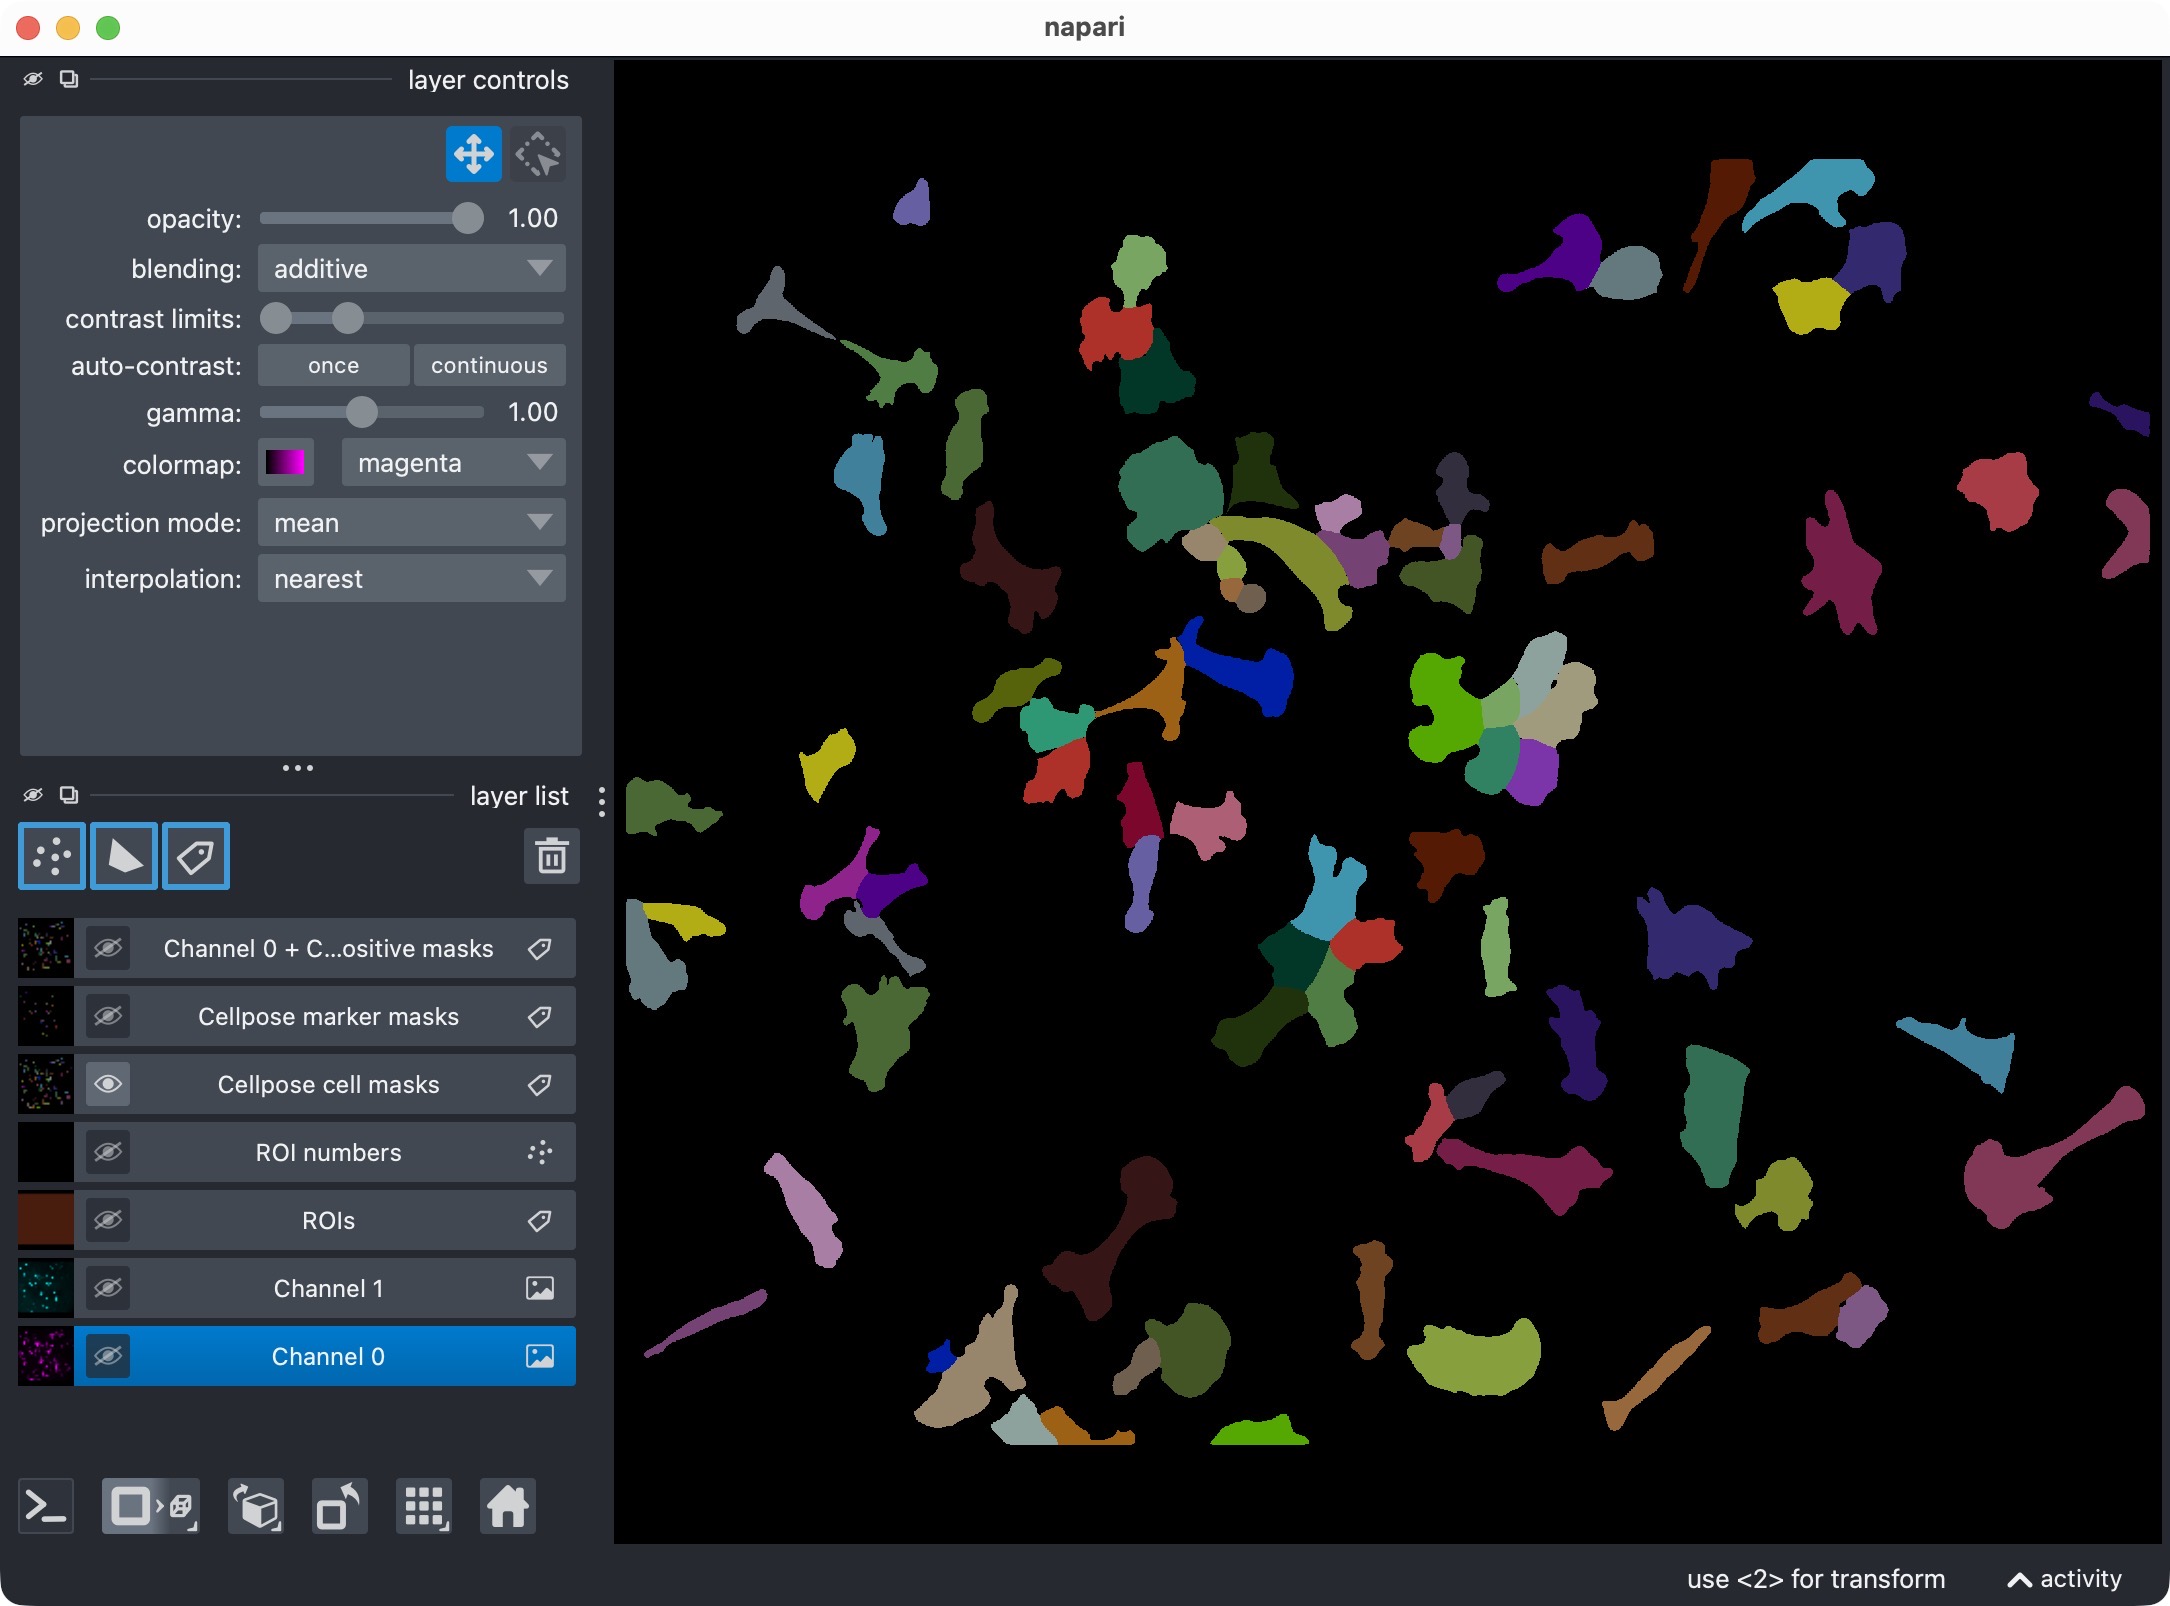The height and width of the screenshot is (1606, 2170).
Task: Click the dock splitter three-dots handle
Action: [x=298, y=768]
